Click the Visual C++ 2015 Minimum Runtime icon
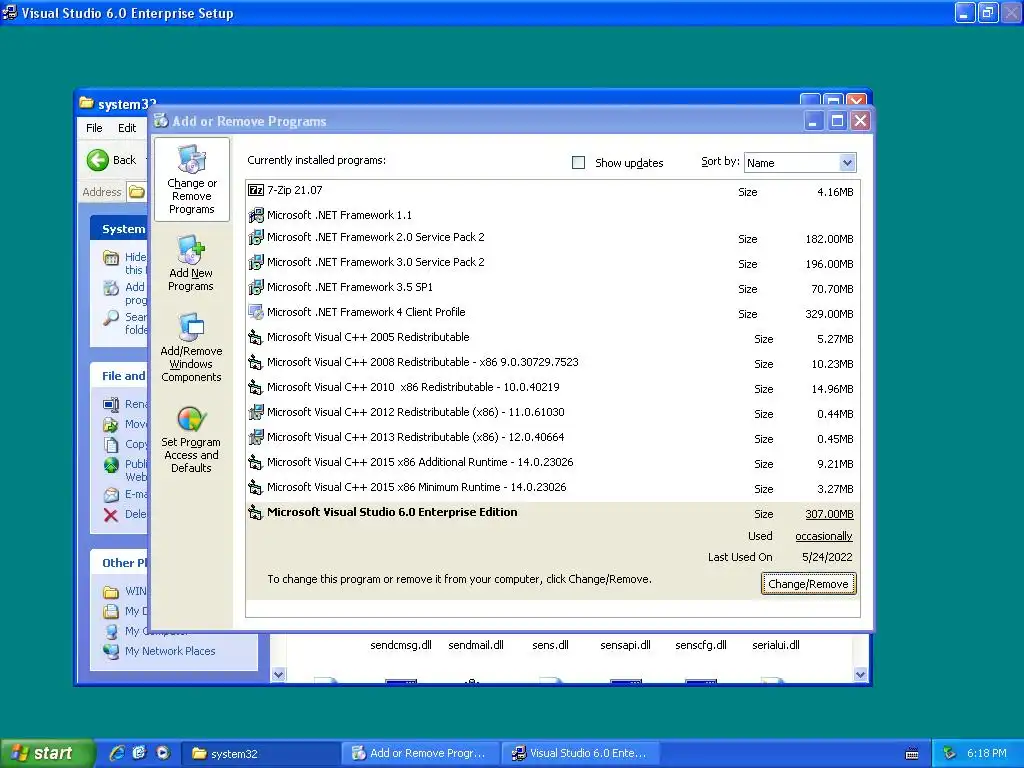Image resolution: width=1024 pixels, height=768 pixels. (256, 487)
